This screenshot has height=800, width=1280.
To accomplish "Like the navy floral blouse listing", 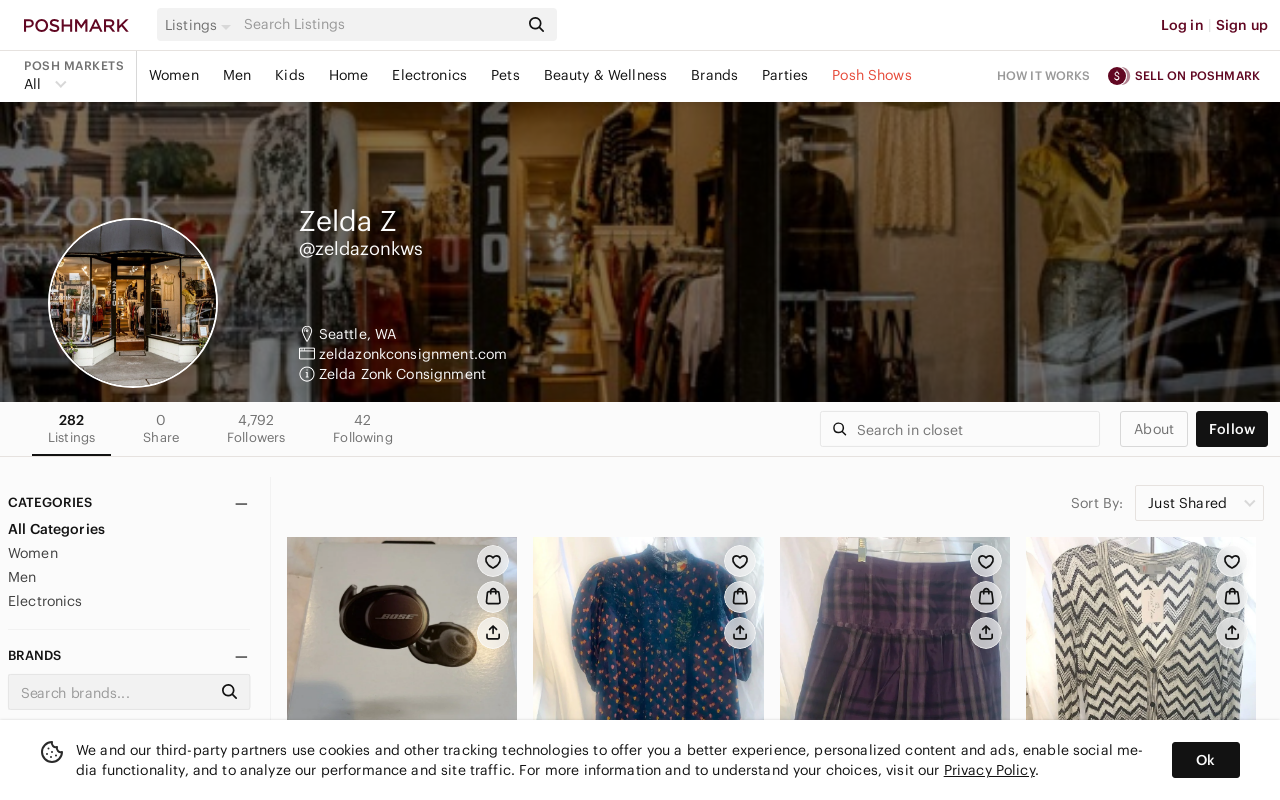I will tap(740, 562).
